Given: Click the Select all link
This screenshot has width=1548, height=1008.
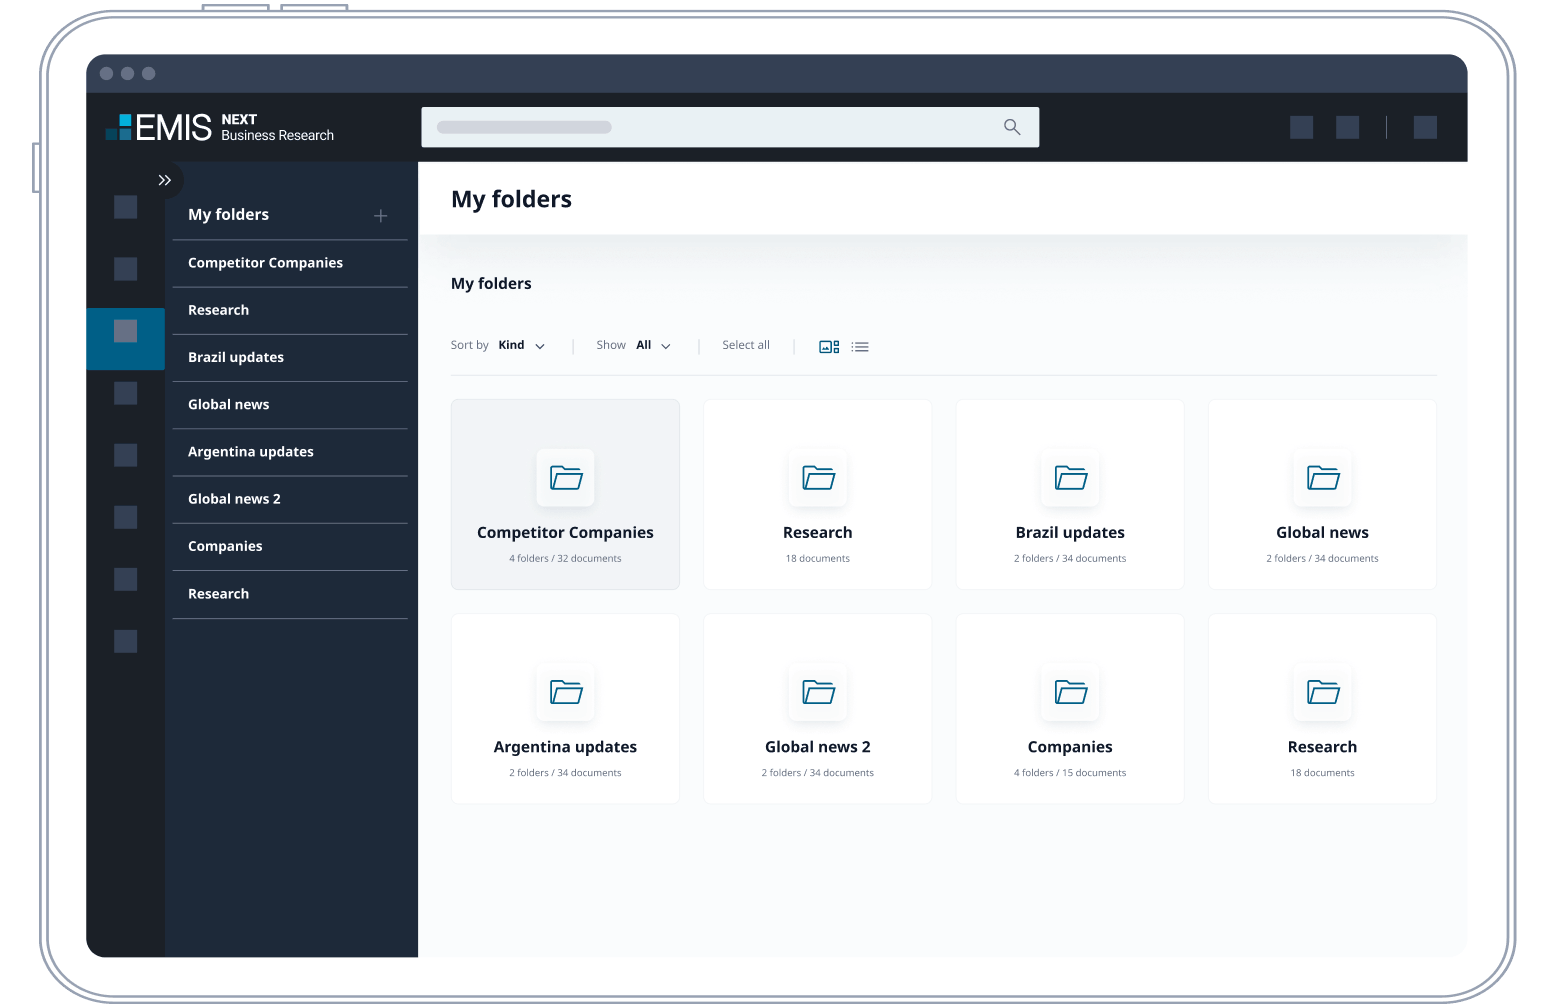Looking at the screenshot, I should click(746, 346).
